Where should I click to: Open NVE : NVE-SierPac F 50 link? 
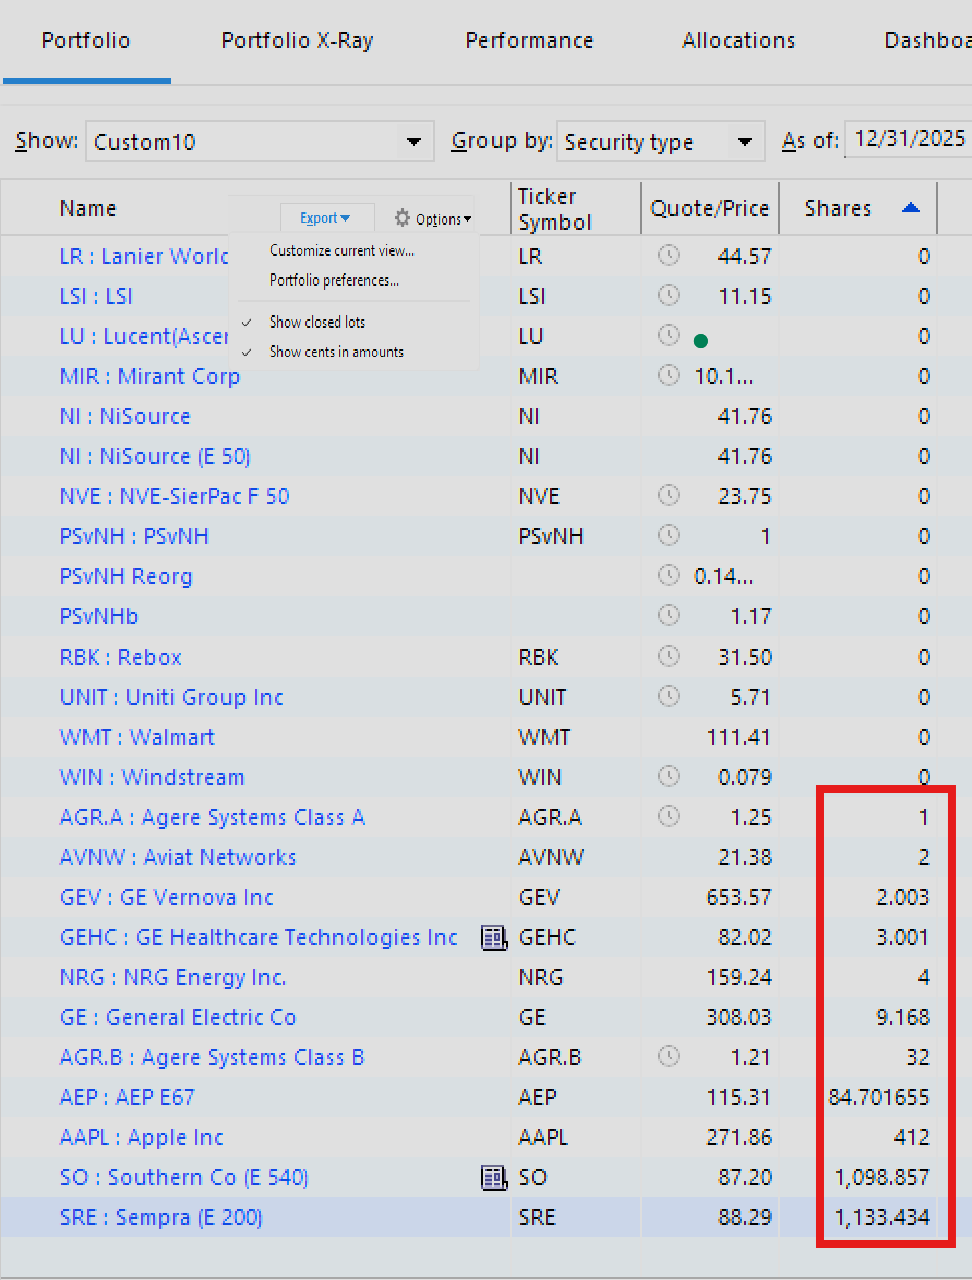coord(174,496)
